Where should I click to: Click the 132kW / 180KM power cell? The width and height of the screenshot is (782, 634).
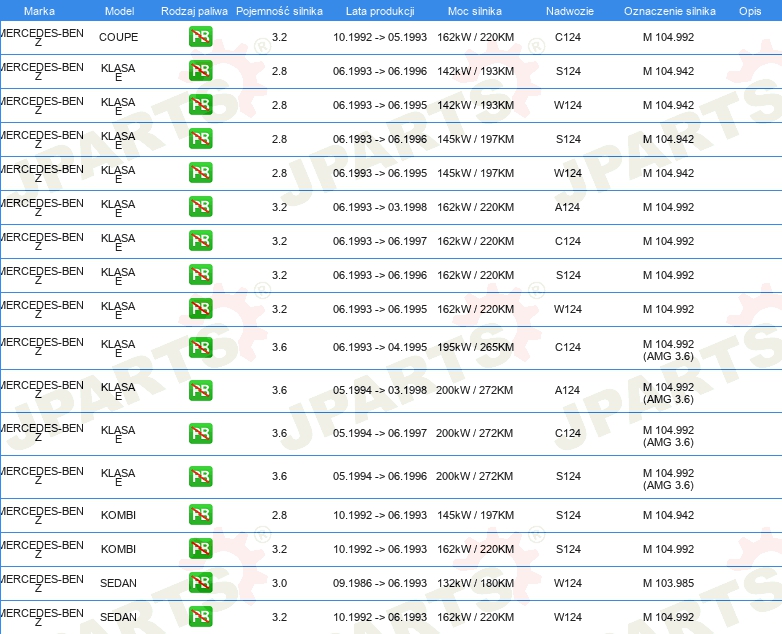click(475, 583)
